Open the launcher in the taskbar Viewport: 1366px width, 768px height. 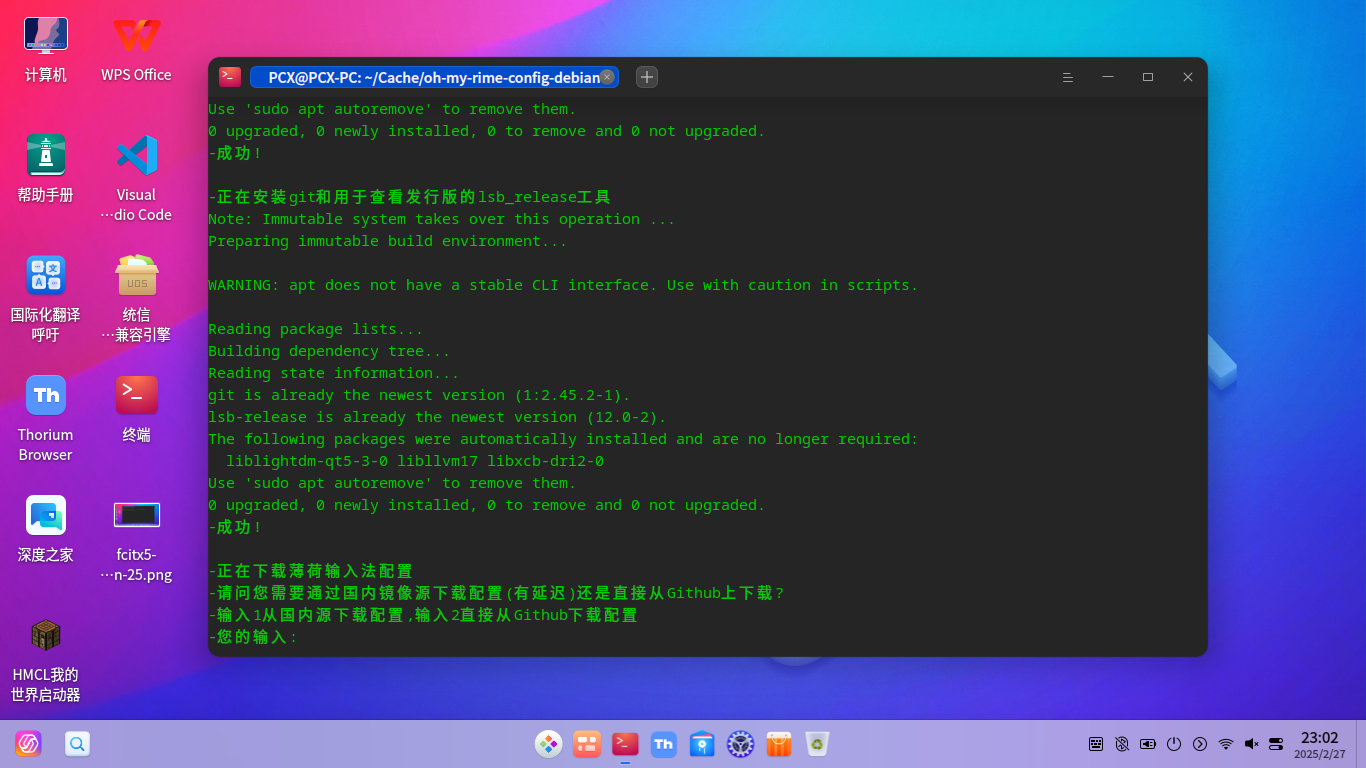tap(28, 744)
